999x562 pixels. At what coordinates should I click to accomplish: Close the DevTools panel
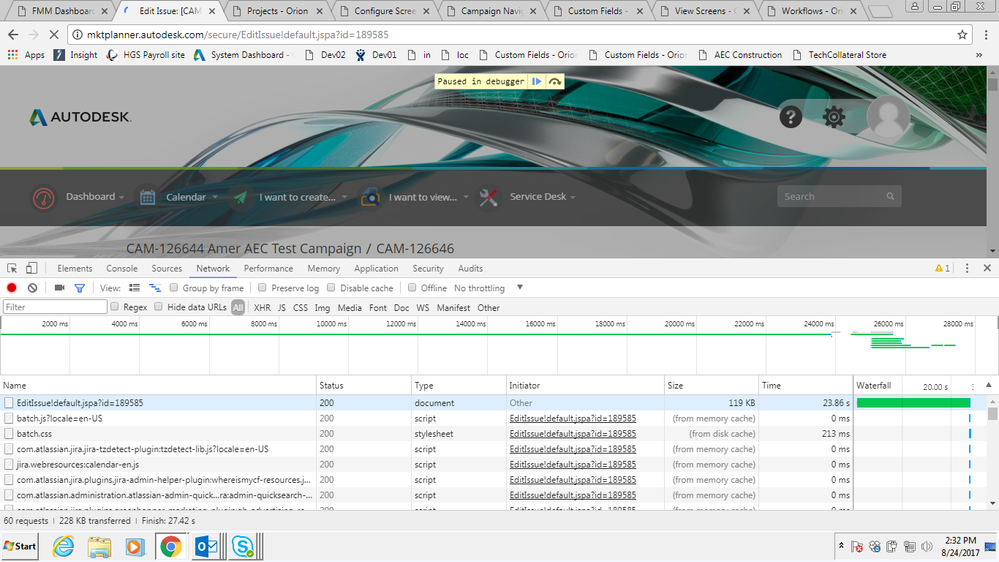point(987,268)
